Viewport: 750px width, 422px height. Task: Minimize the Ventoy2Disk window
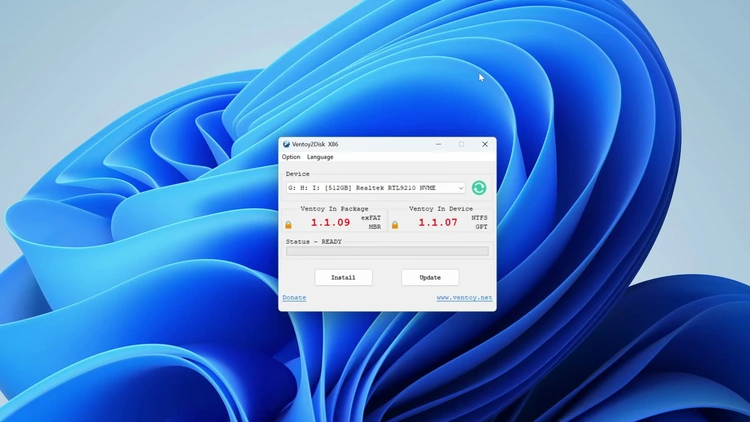tap(438, 144)
